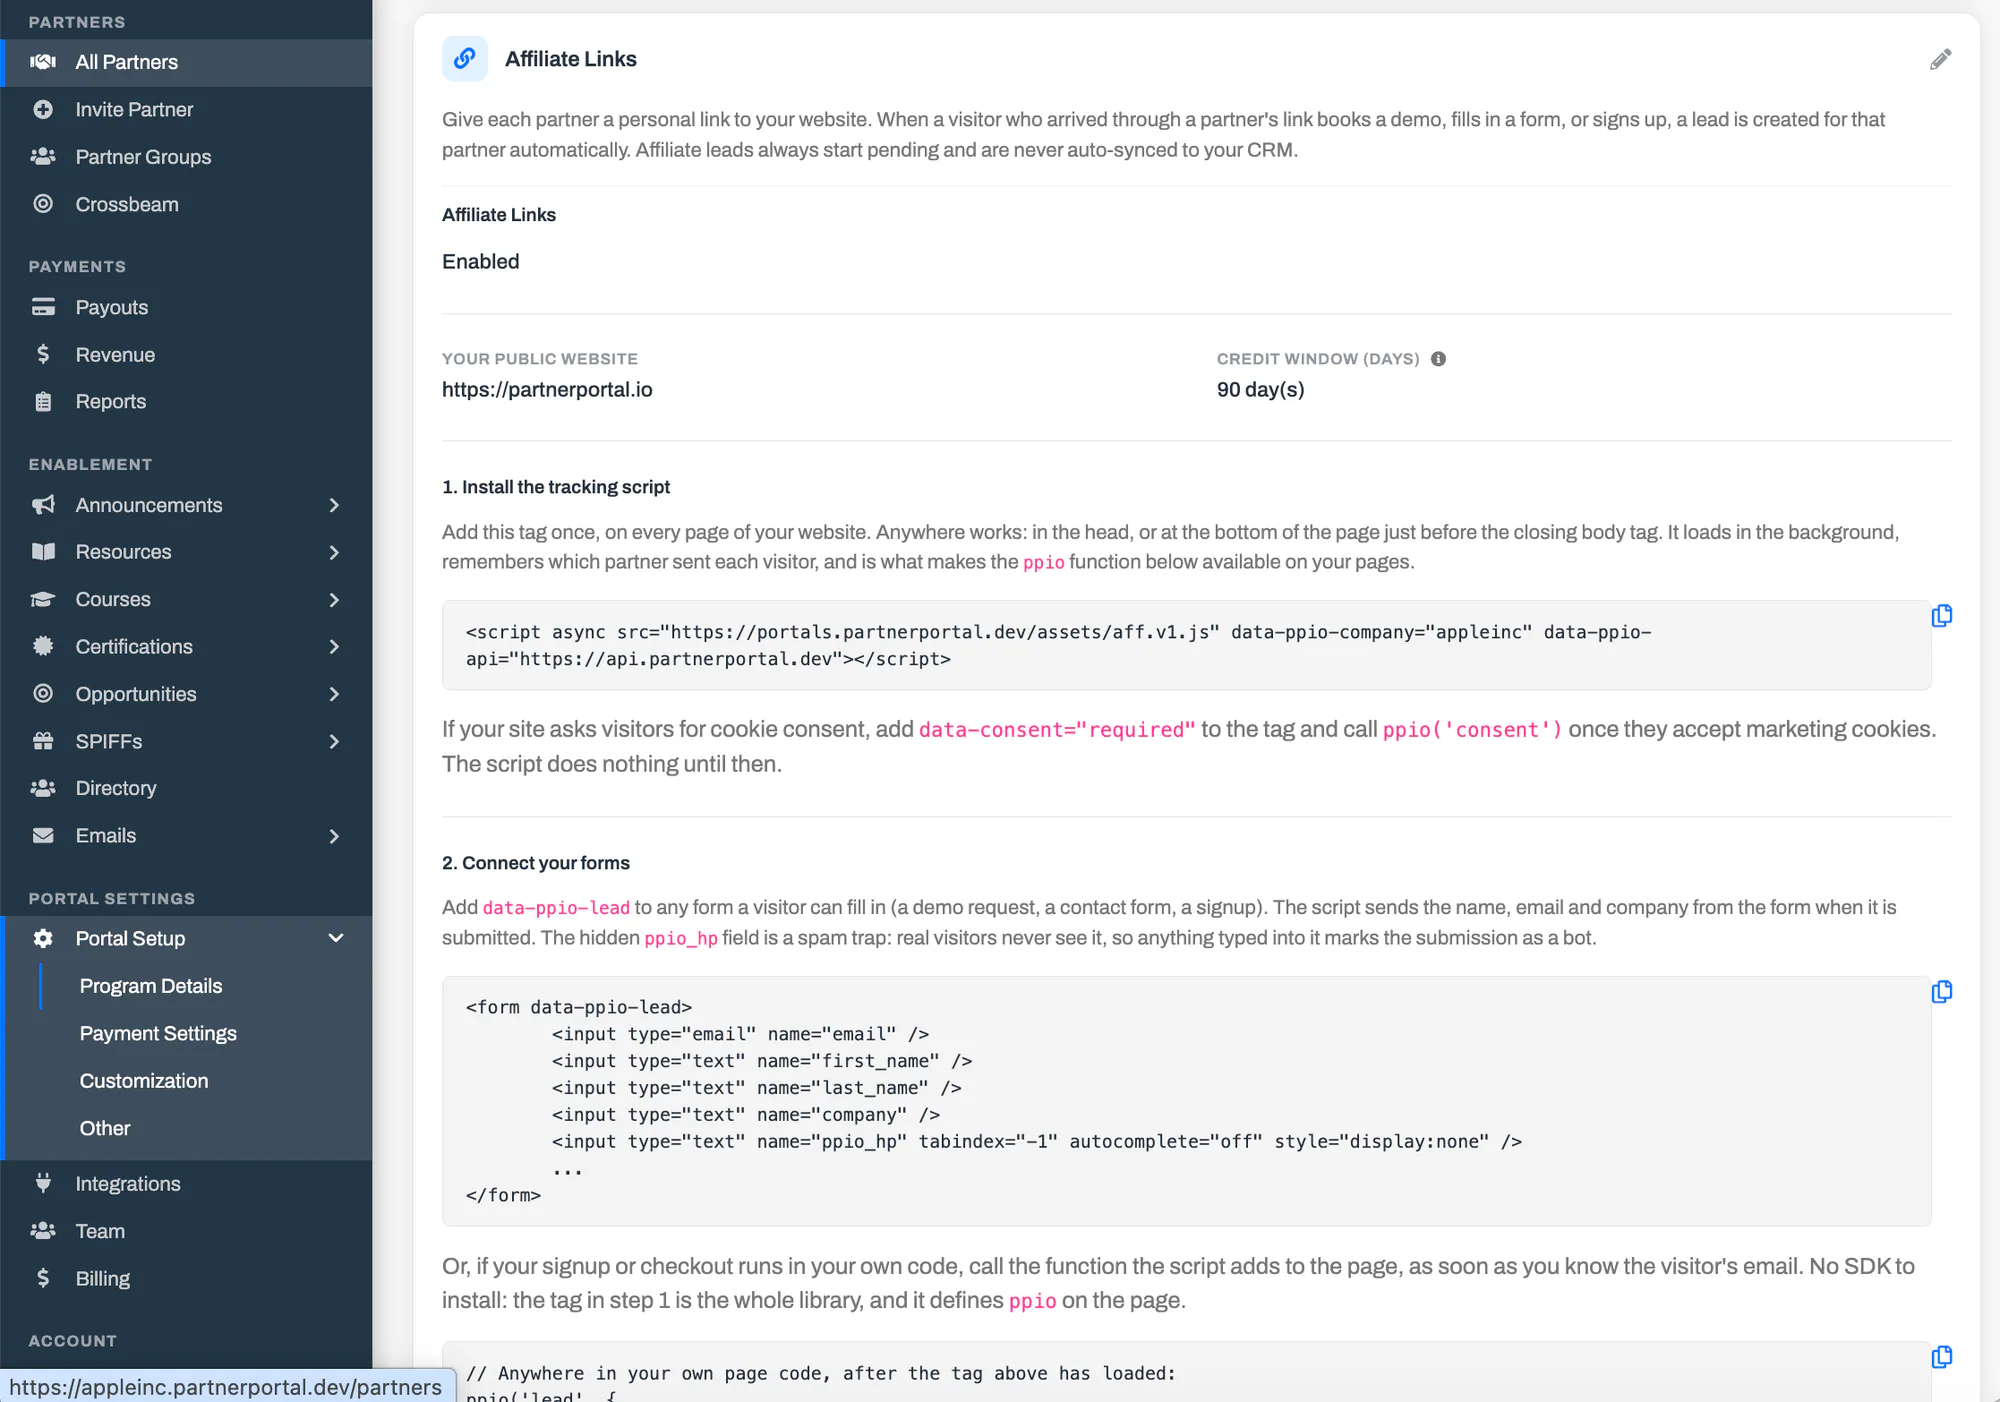Click the pencil edit icon for Affiliate Links

pyautogui.click(x=1940, y=60)
